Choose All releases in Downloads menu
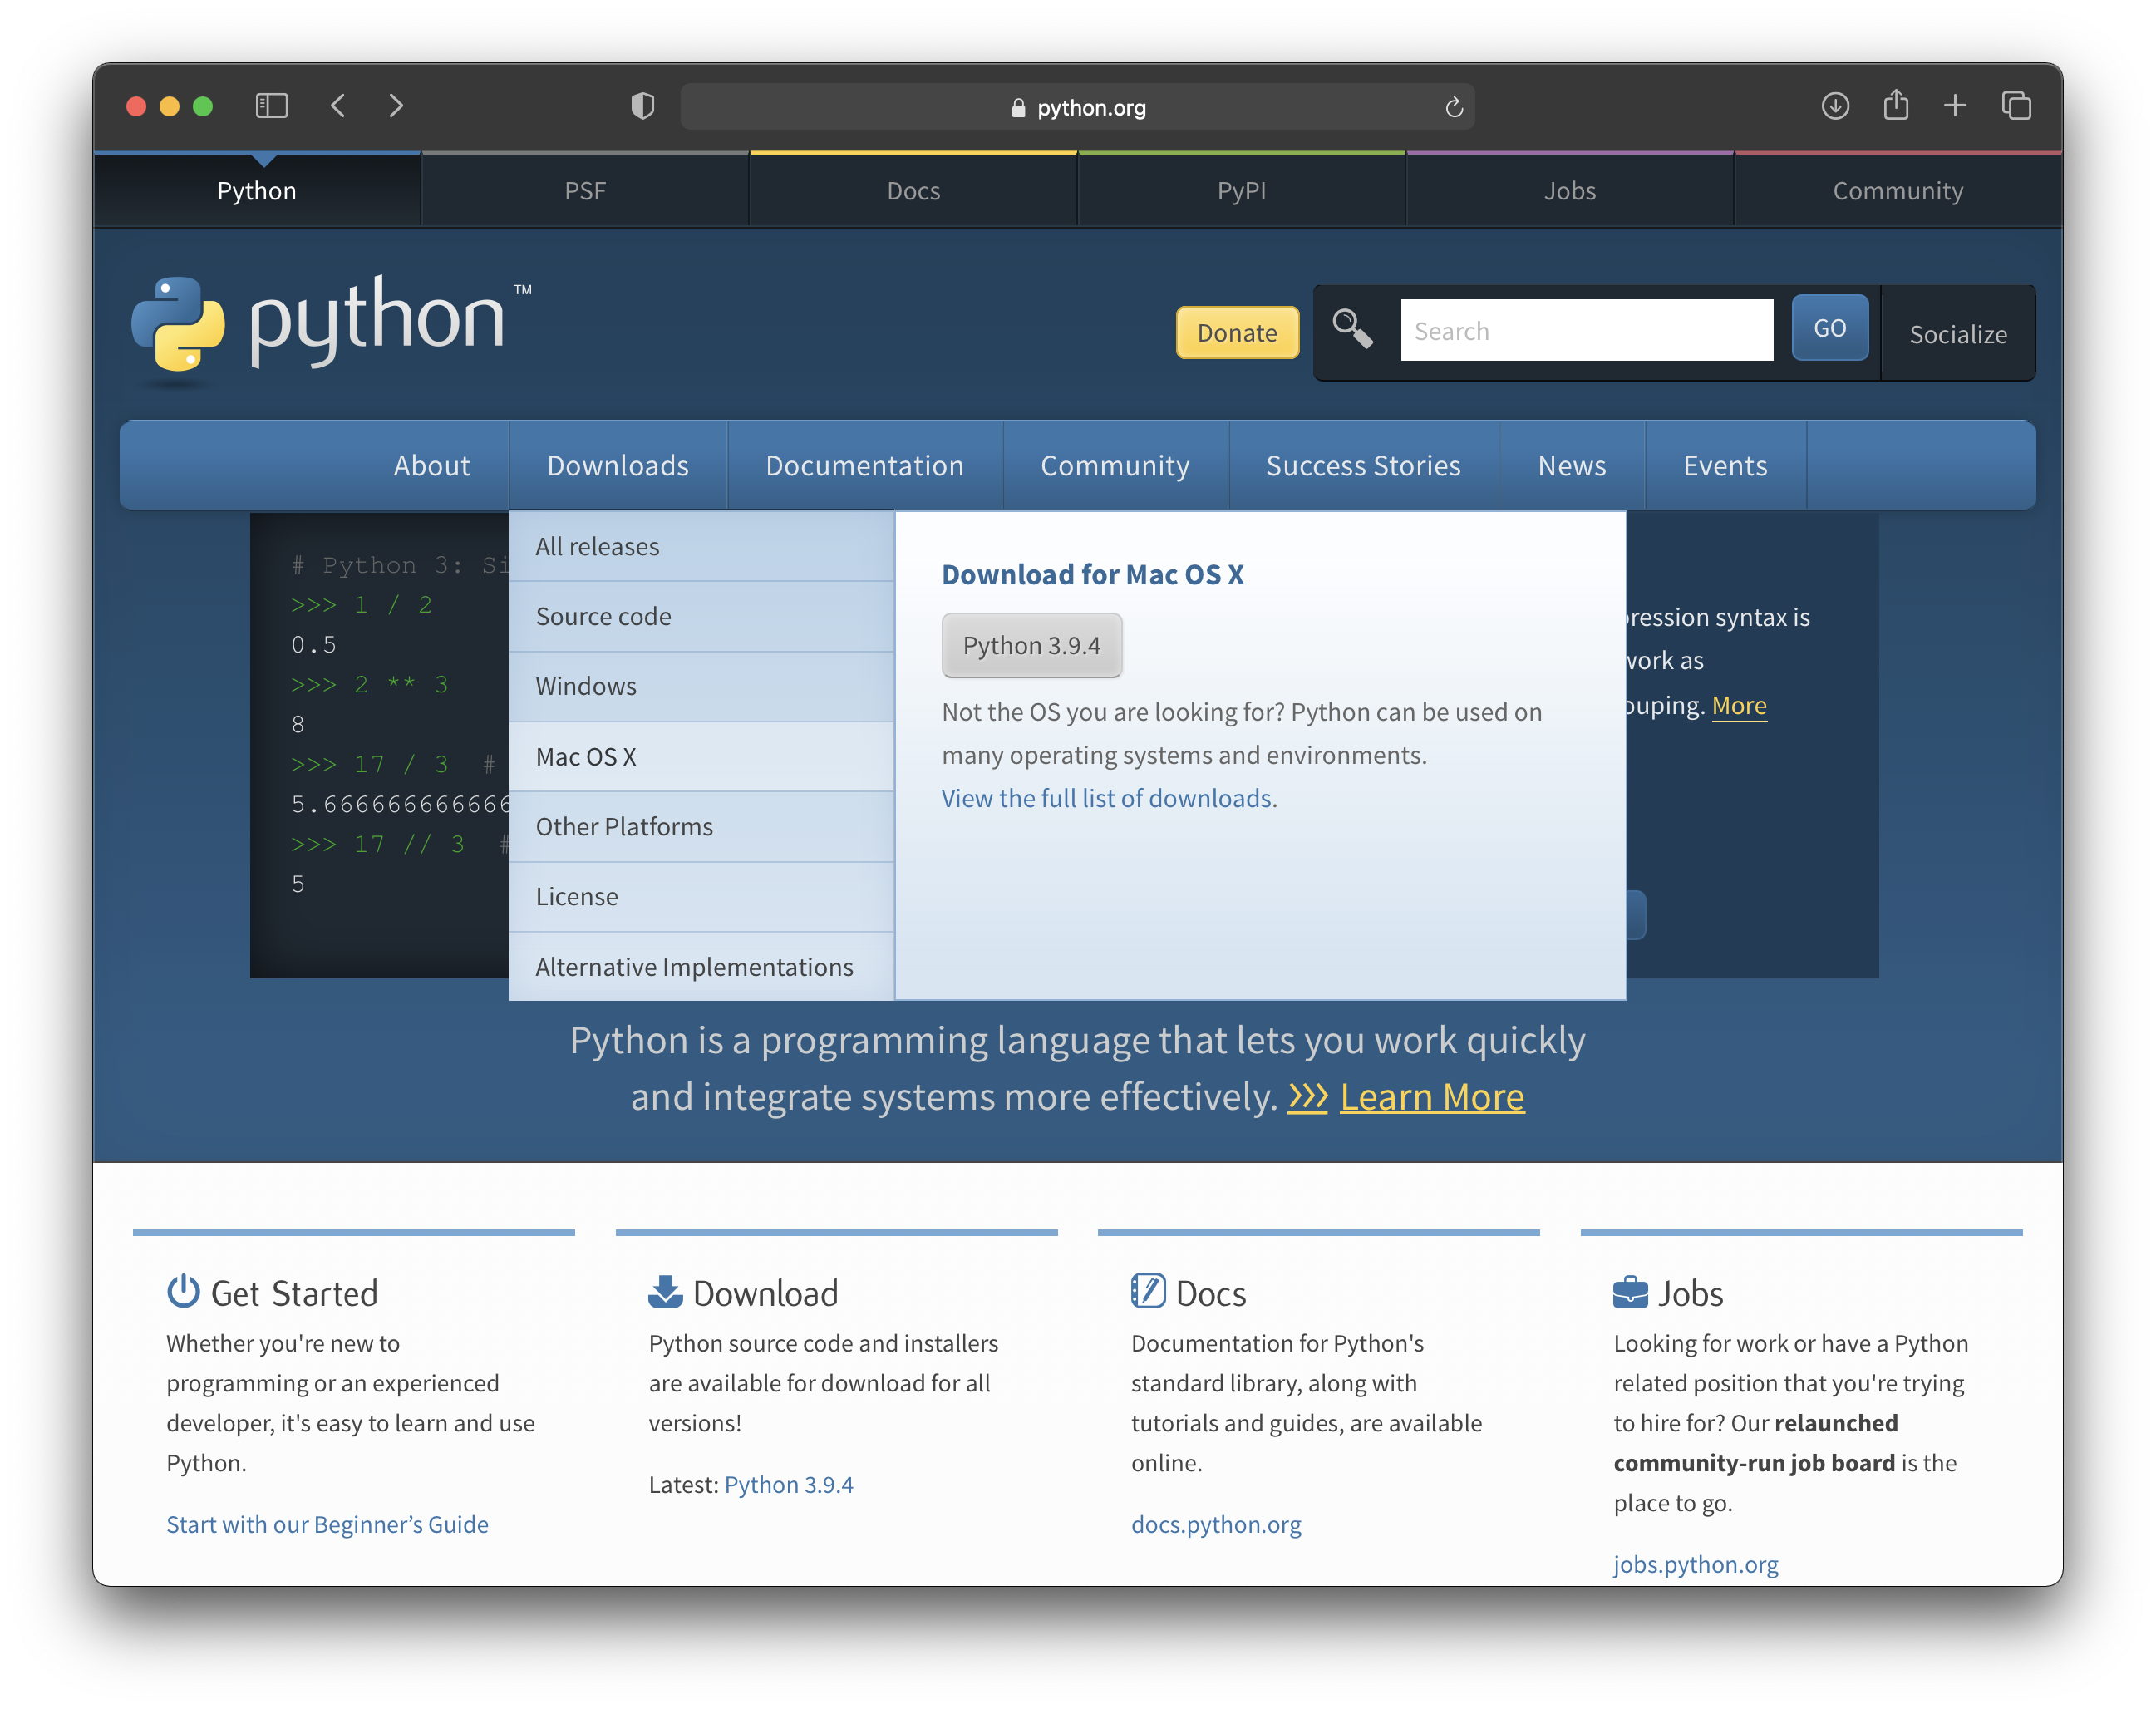Viewport: 2156px width, 1709px height. click(701, 546)
